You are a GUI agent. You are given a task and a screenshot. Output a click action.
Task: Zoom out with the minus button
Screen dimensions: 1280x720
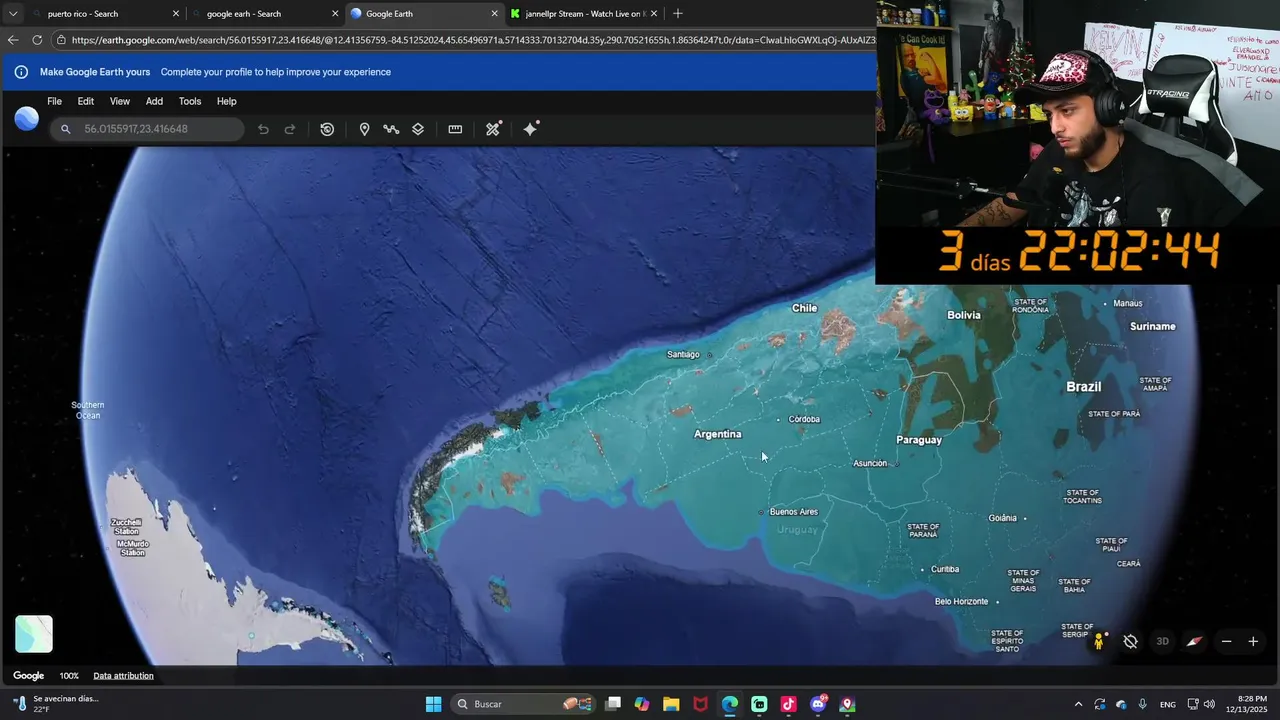coord(1226,642)
